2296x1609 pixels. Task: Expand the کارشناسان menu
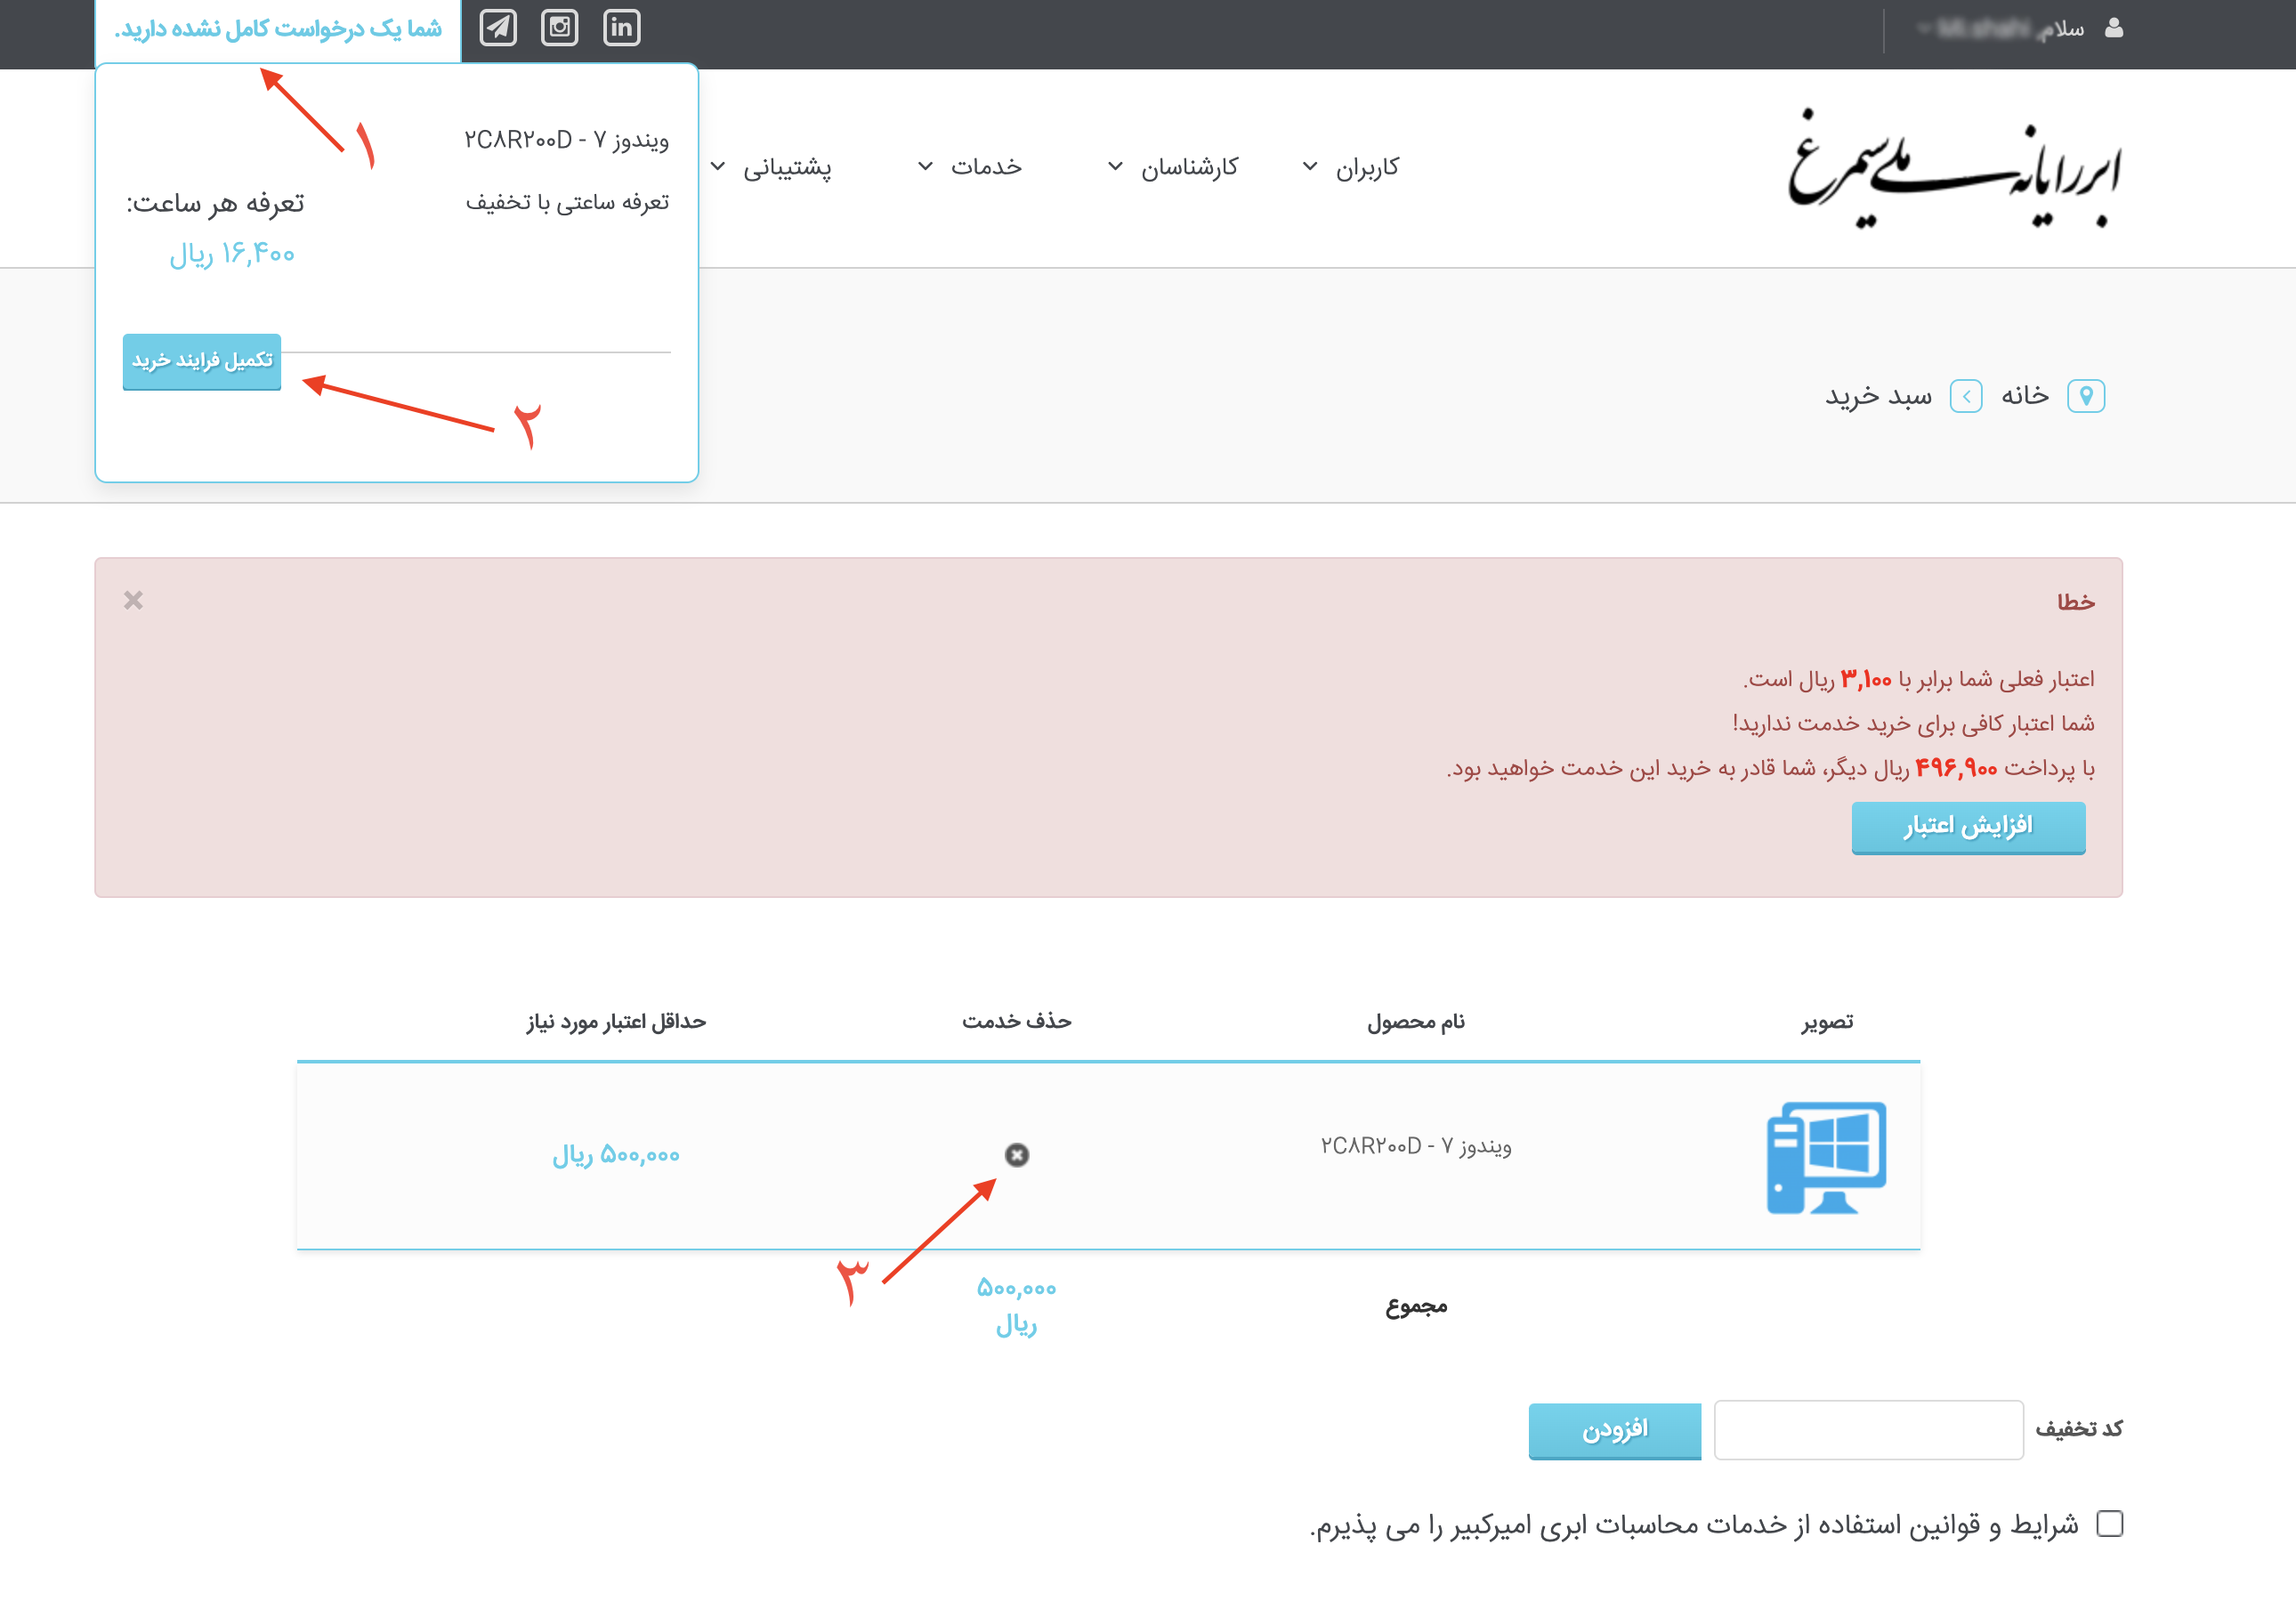pyautogui.click(x=1173, y=167)
